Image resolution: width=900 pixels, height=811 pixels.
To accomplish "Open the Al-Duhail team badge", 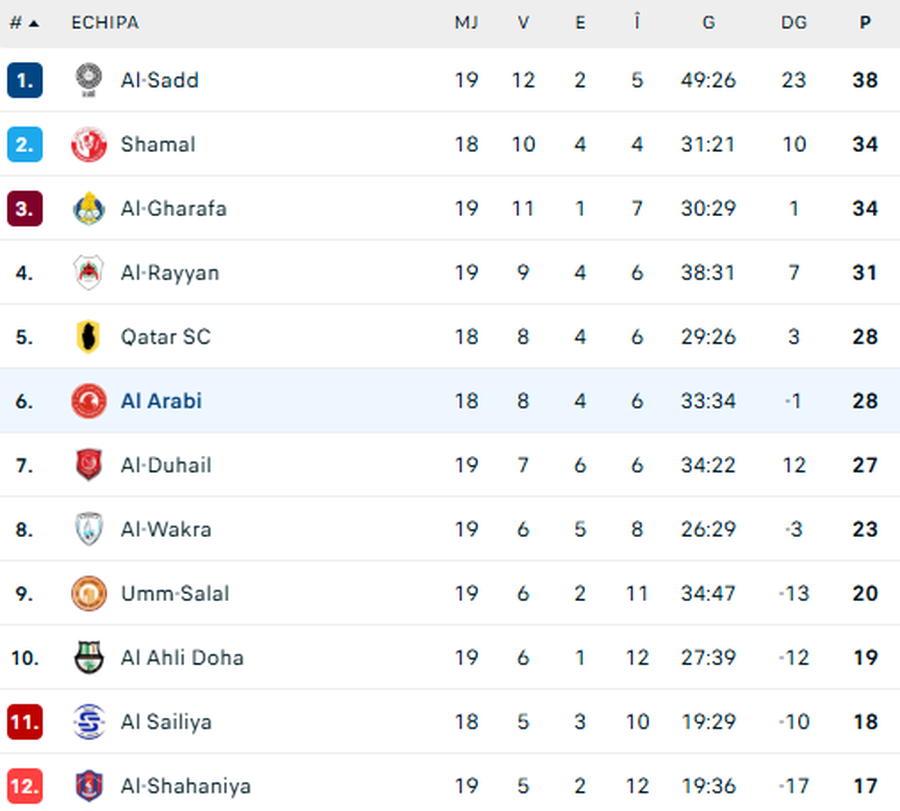I will [89, 465].
